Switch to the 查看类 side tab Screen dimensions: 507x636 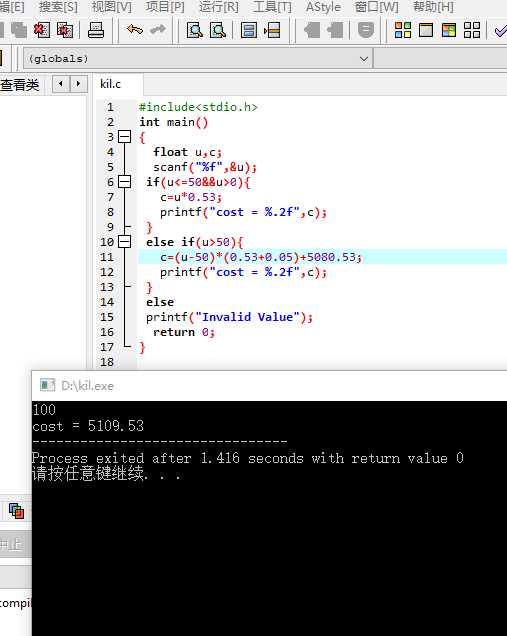click(19, 85)
